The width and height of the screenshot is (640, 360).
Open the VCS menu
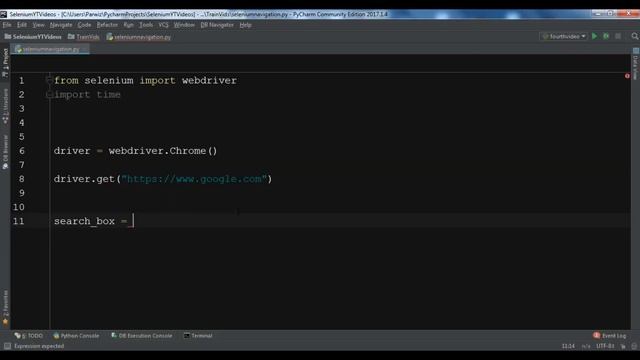[163, 25]
